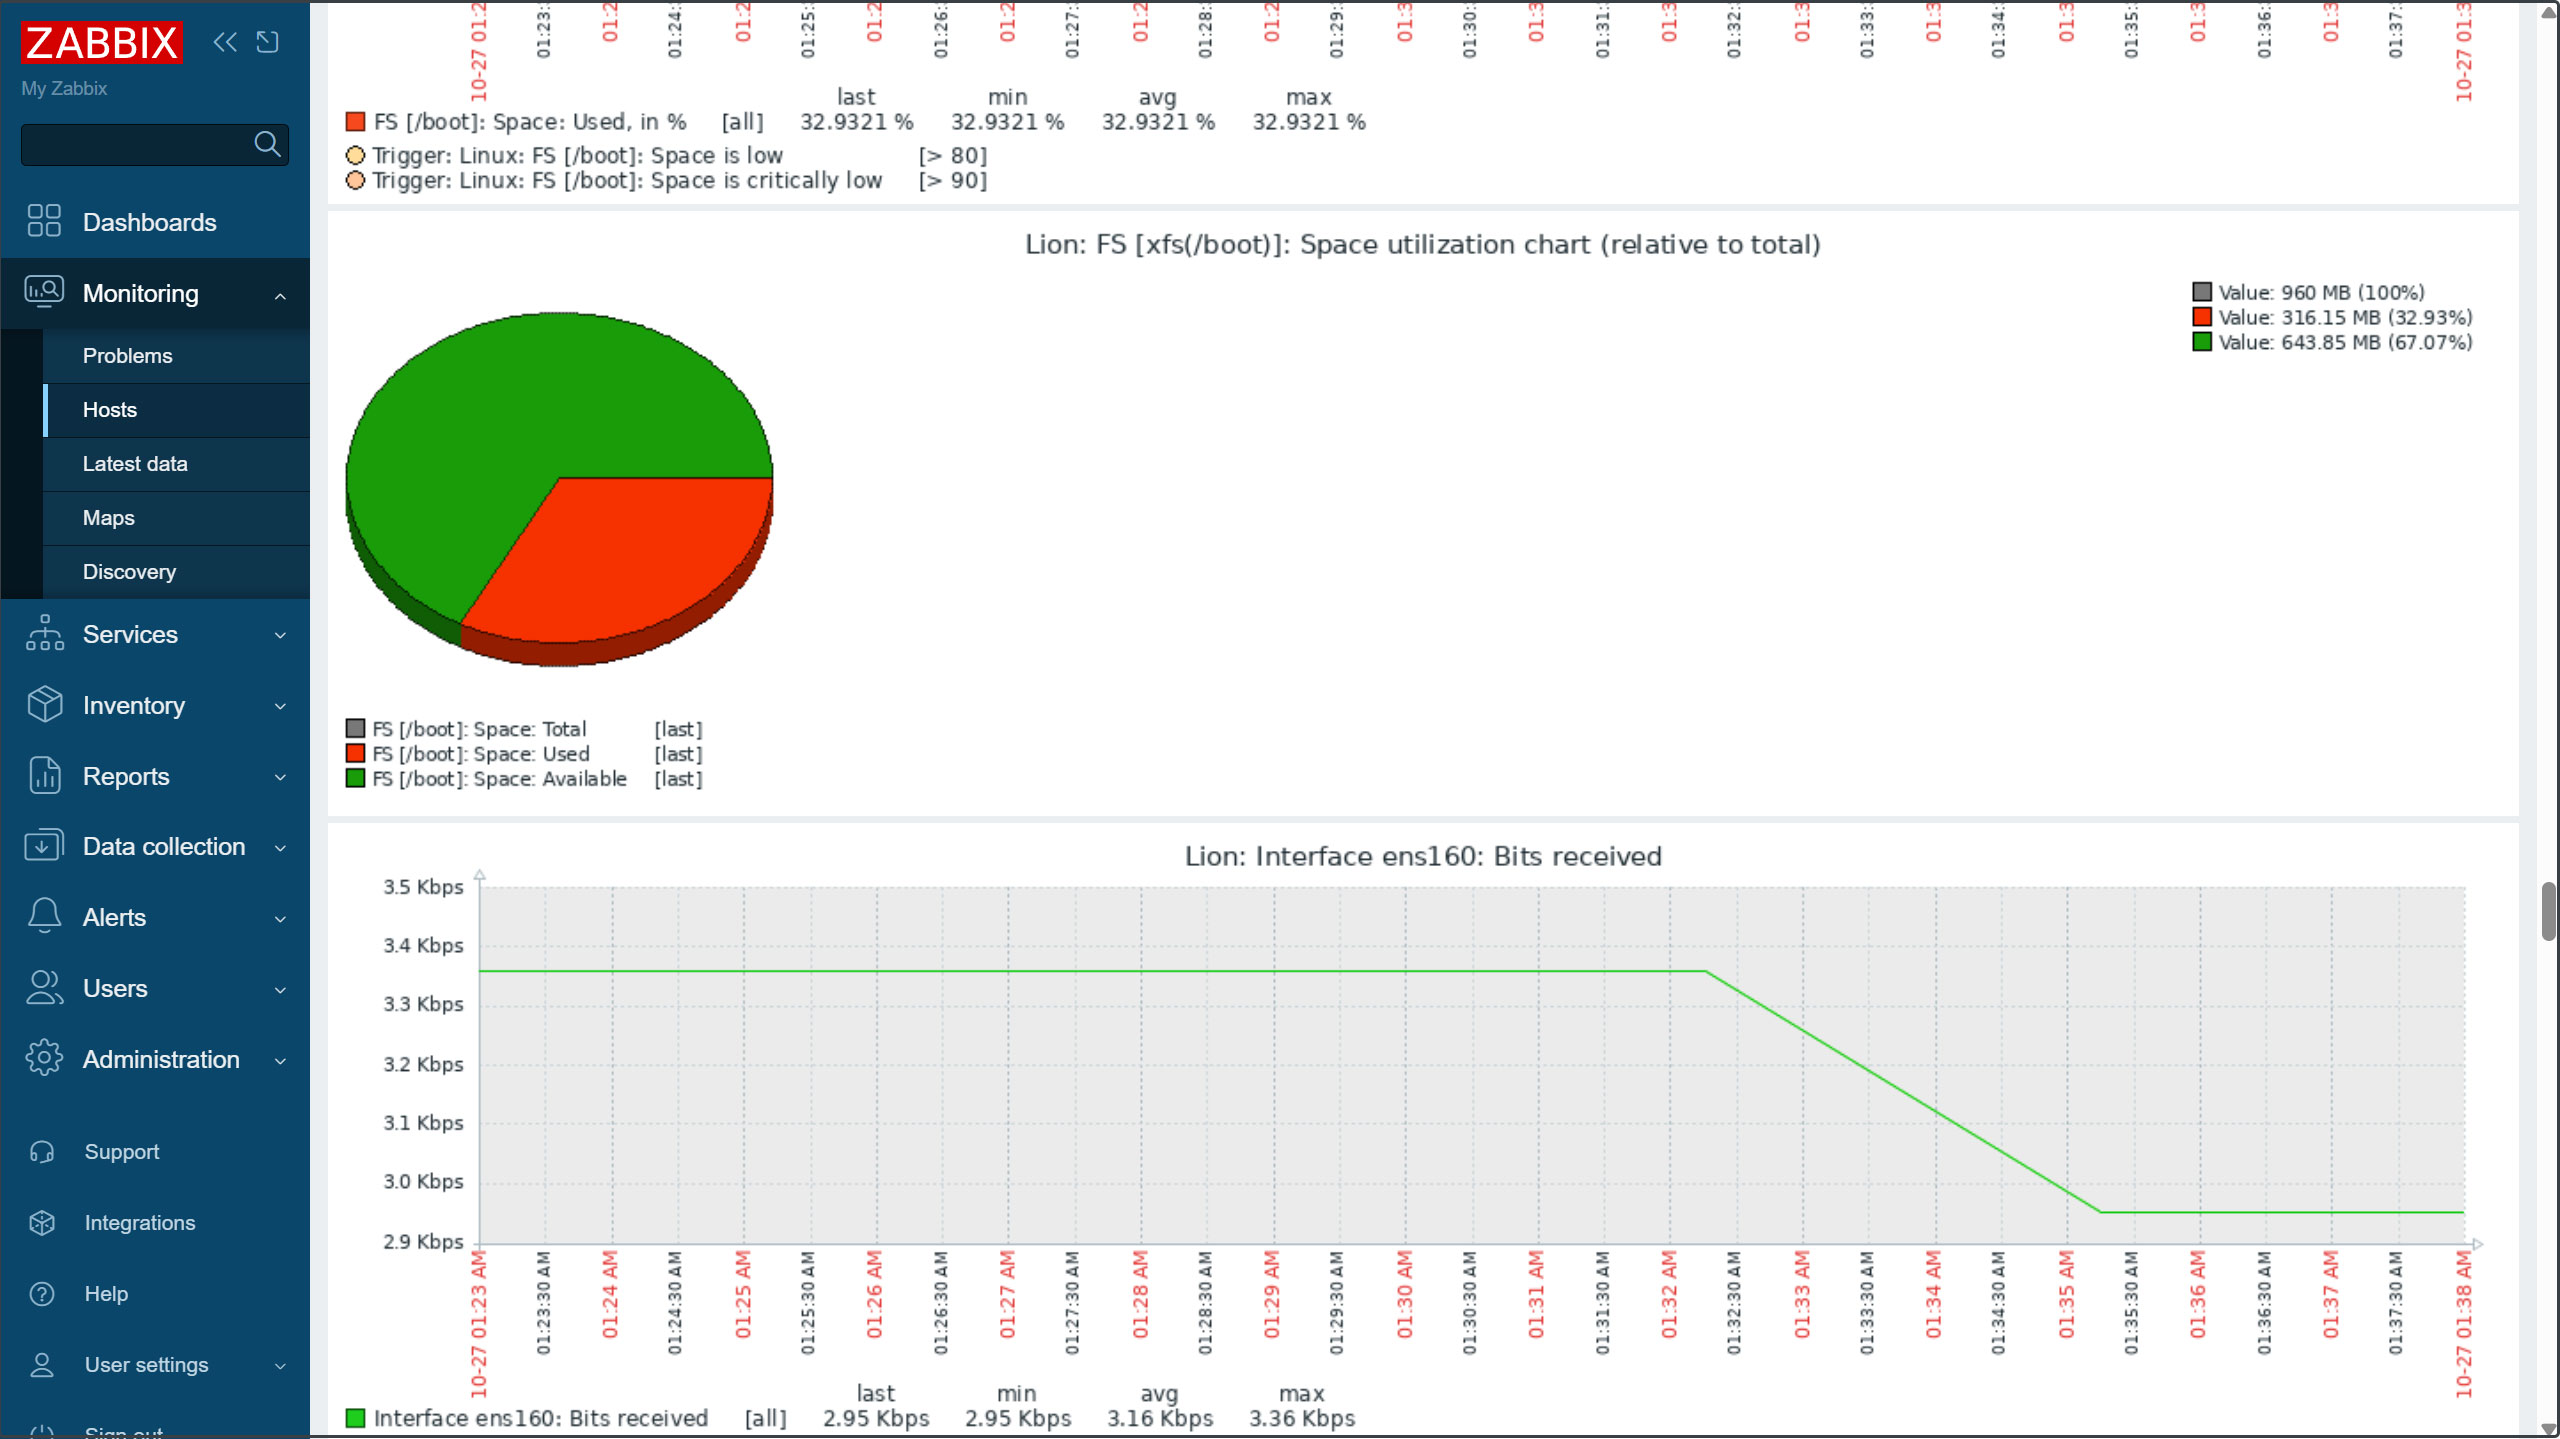Open the Integrations link
Image resolution: width=2560 pixels, height=1439 pixels.
(x=139, y=1223)
